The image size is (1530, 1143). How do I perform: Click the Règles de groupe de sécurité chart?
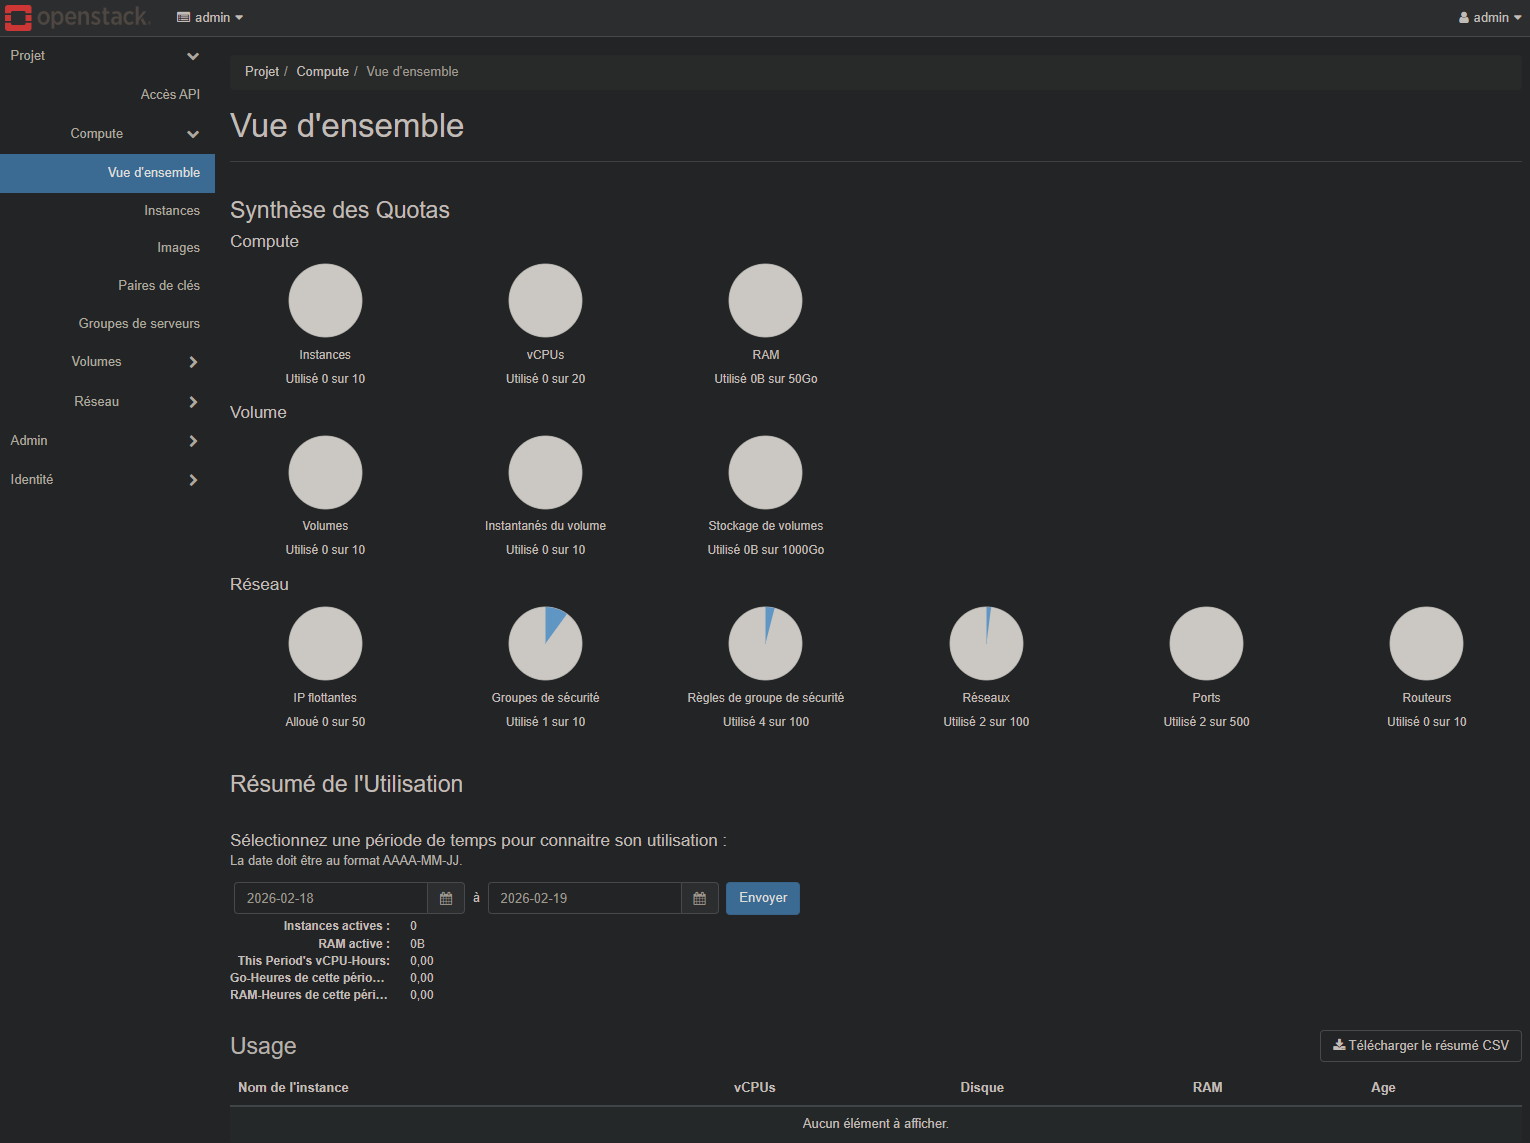click(x=765, y=643)
